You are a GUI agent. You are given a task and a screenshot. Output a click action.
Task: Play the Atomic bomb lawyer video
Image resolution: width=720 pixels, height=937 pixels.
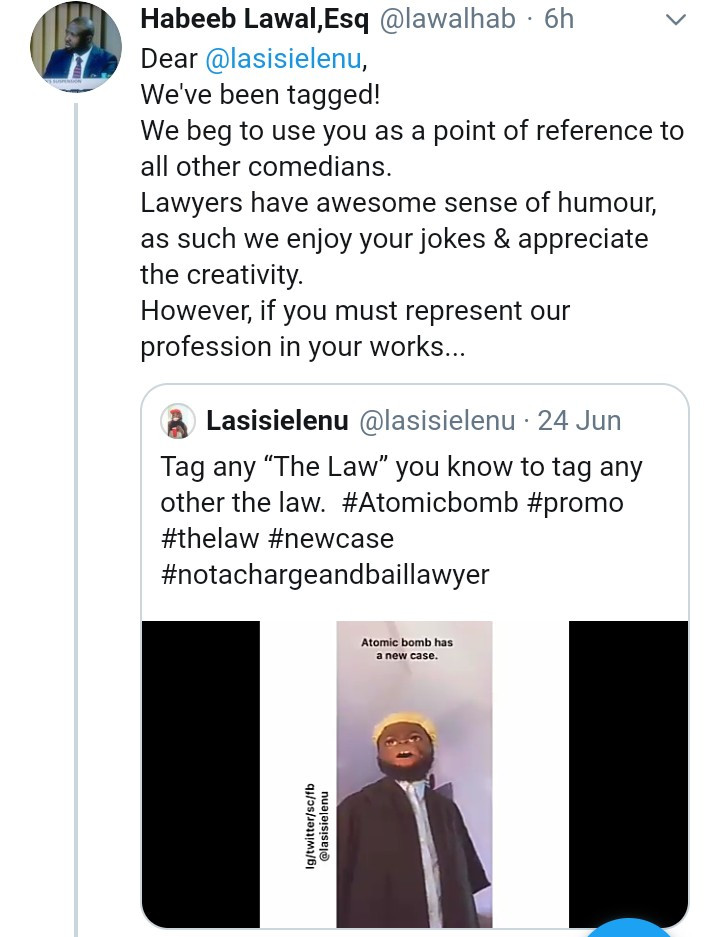[x=414, y=780]
